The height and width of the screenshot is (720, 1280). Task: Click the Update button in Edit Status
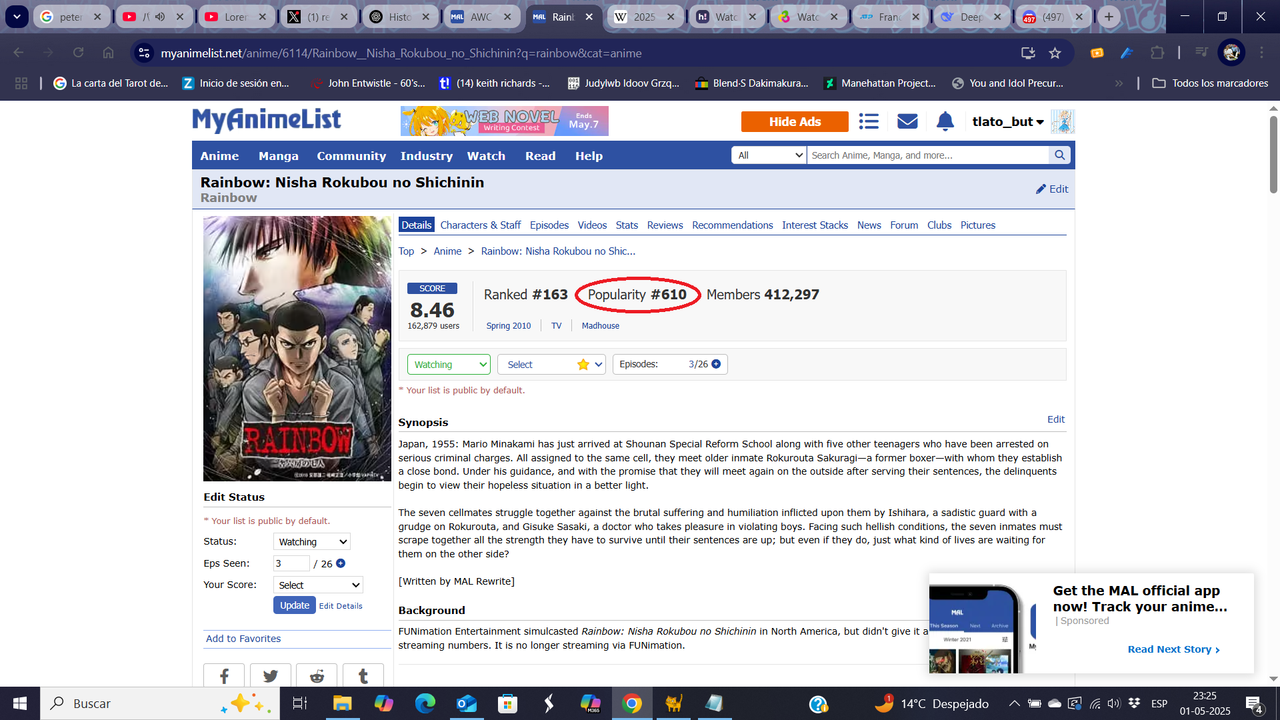pos(294,605)
